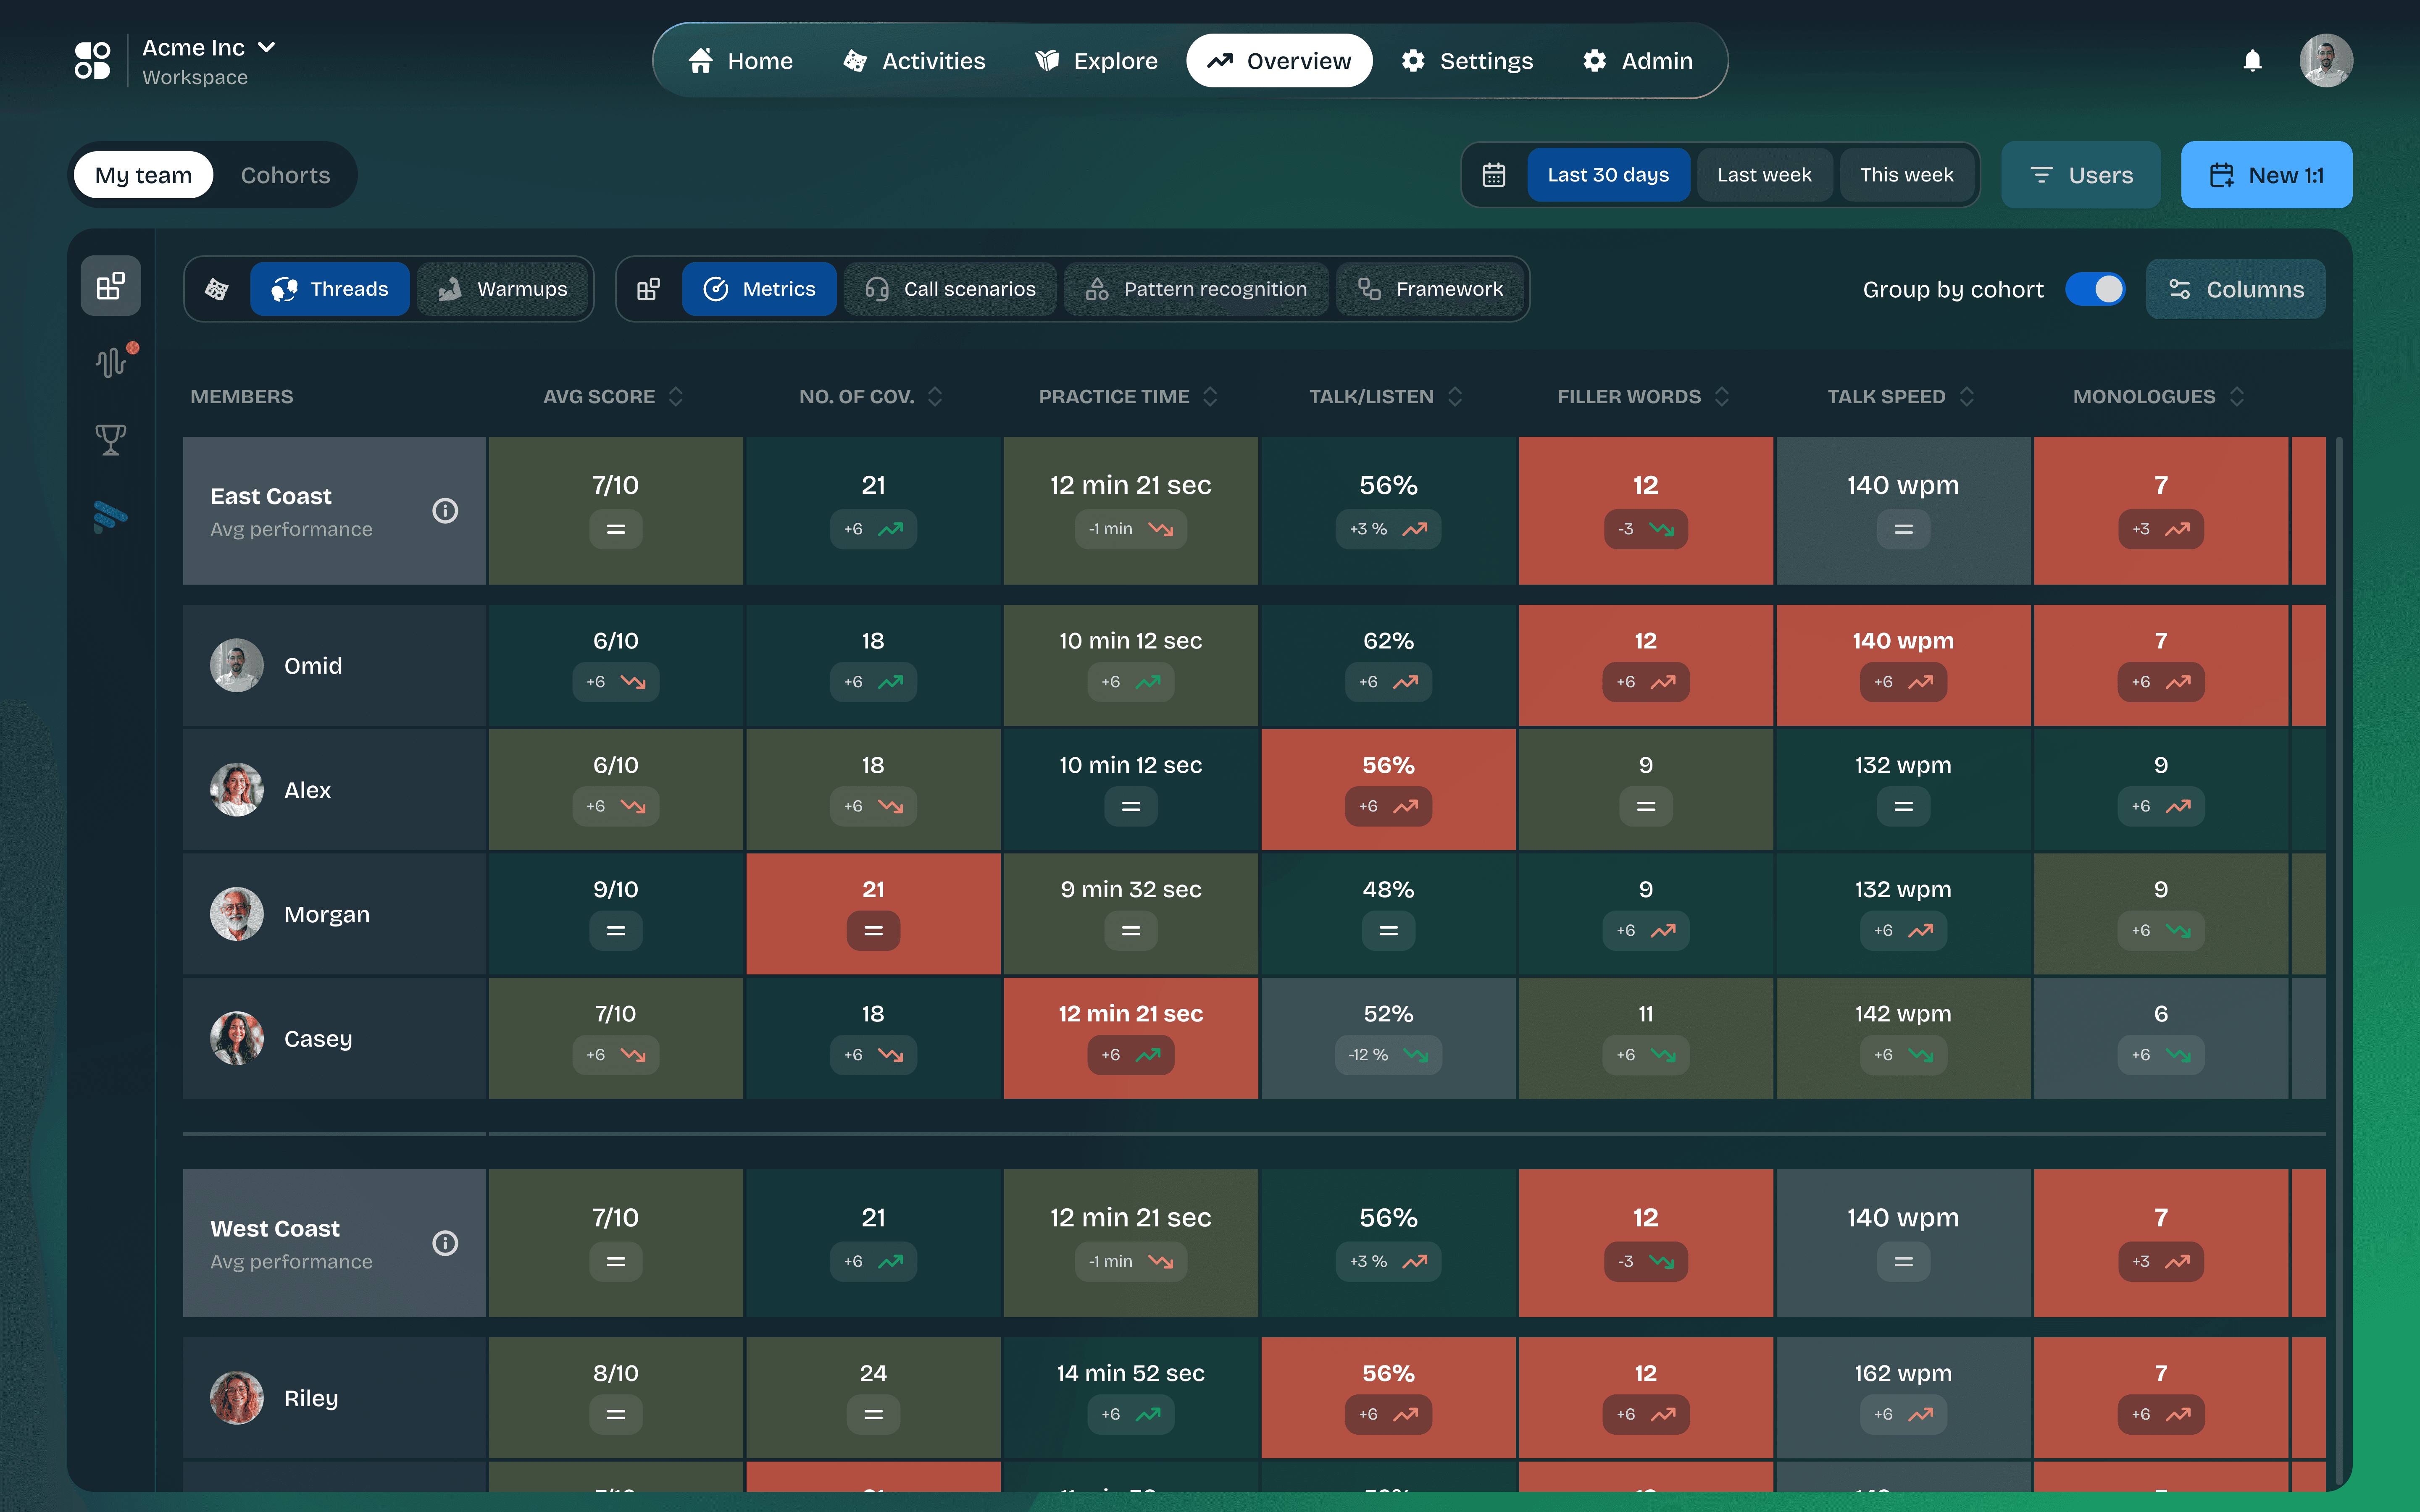Click the West Coast info icon
This screenshot has width=2420, height=1512.
point(445,1243)
